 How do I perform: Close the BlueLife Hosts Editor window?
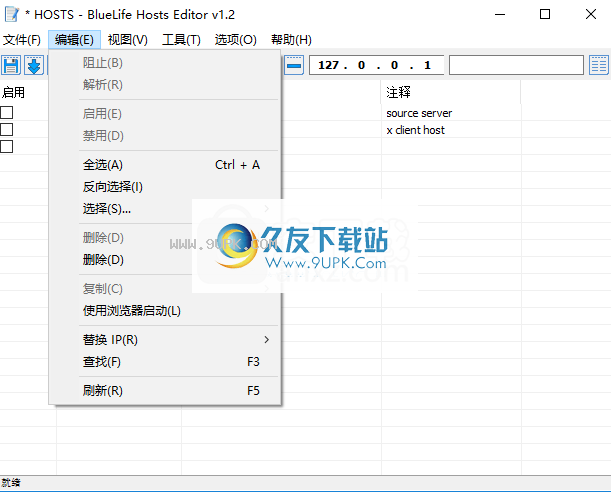(591, 14)
